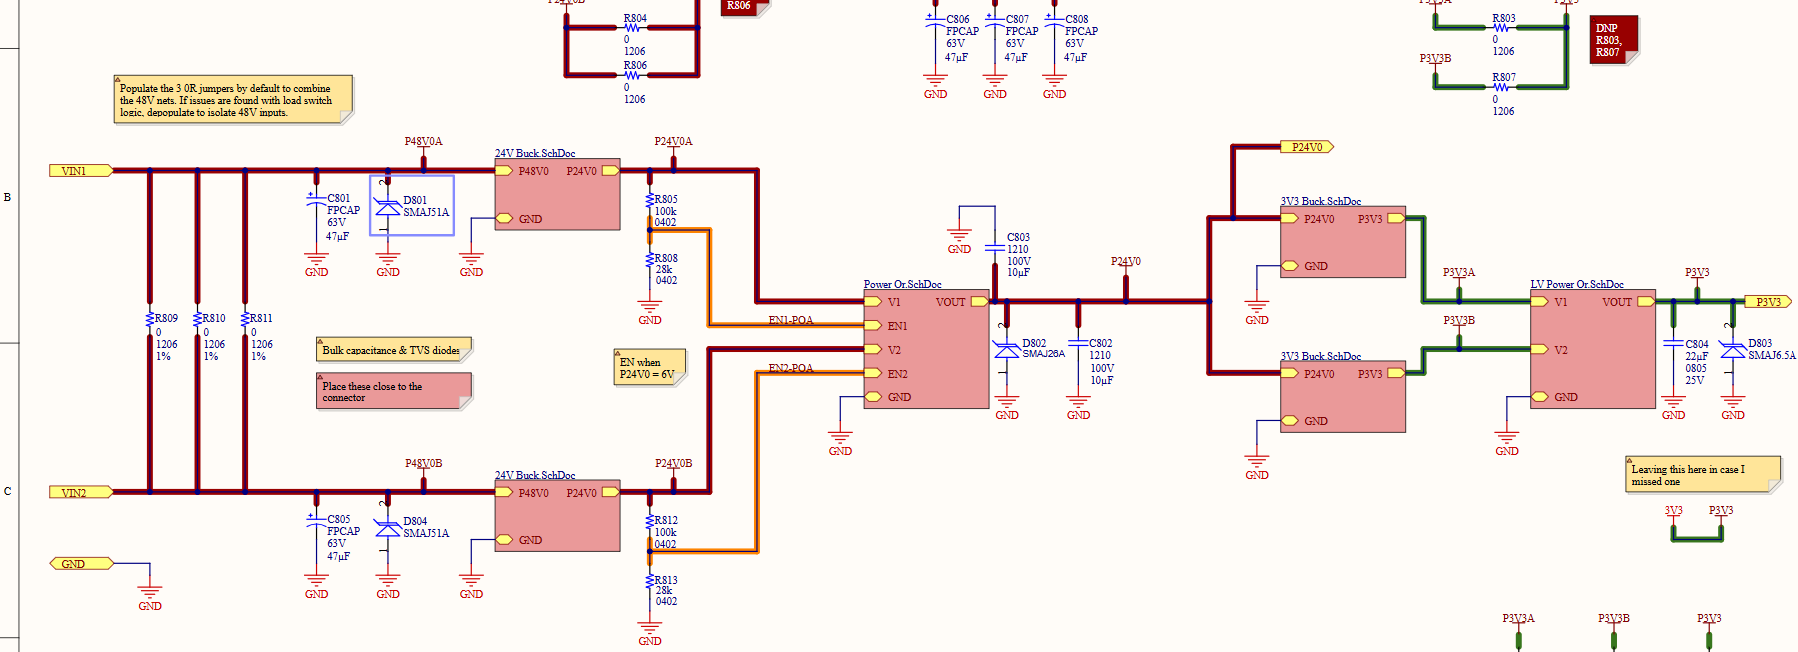Select the R810 jumper resistor

[x=198, y=320]
